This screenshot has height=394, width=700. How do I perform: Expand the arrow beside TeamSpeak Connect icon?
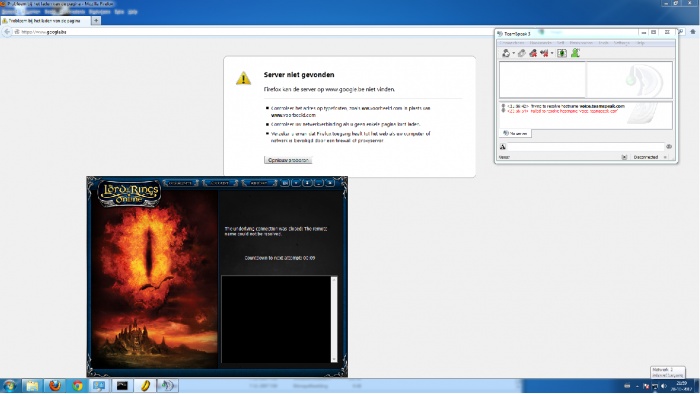click(x=513, y=54)
